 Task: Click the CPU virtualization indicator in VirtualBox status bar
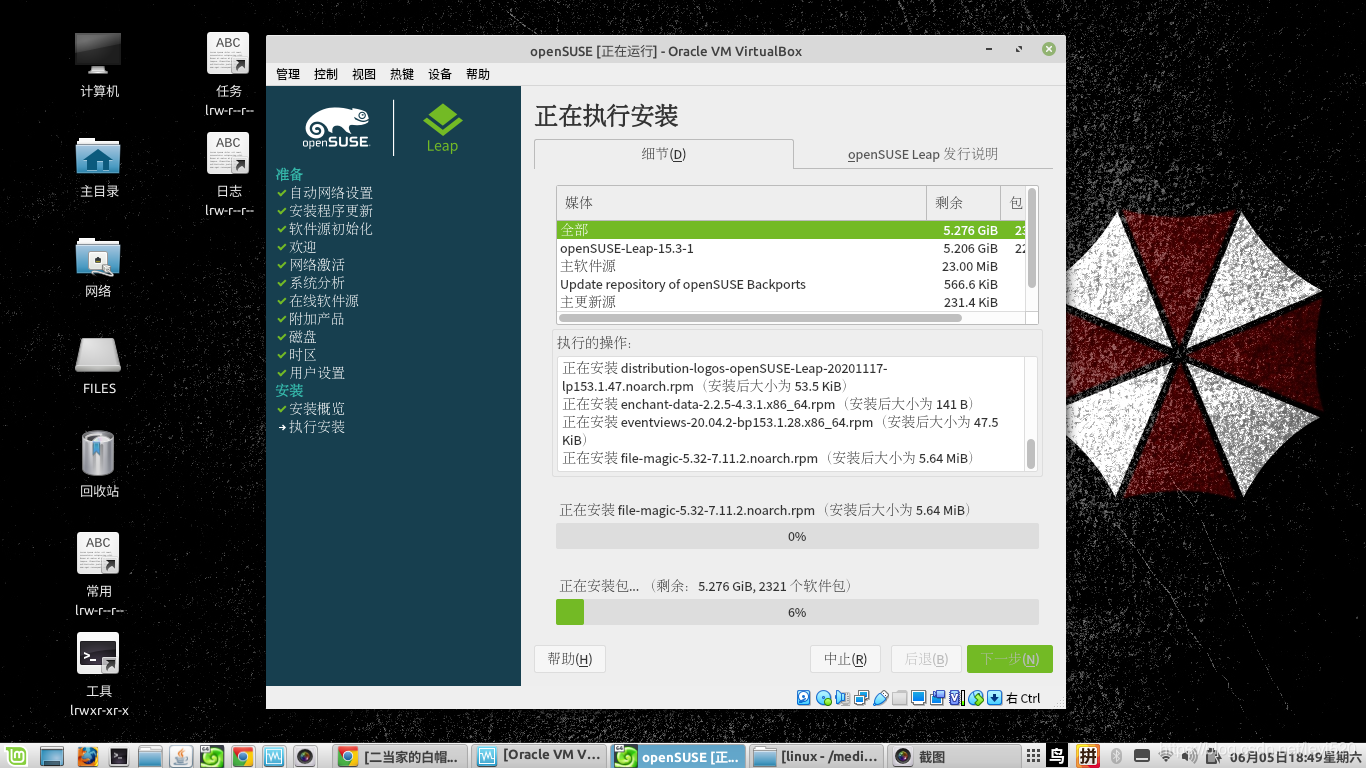tap(956, 698)
